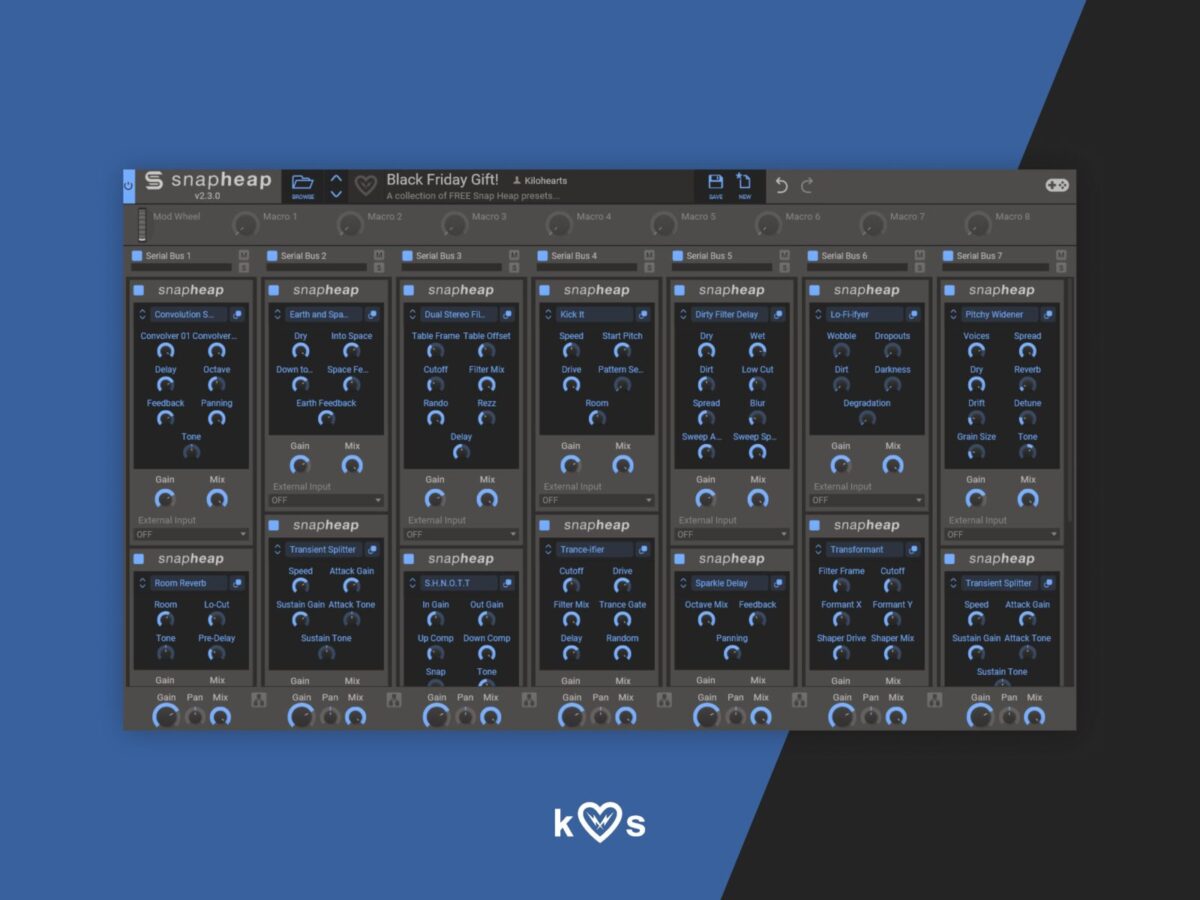This screenshot has width=1200, height=900.
Task: Open editor icon beside Kick It preset
Action: 642,315
